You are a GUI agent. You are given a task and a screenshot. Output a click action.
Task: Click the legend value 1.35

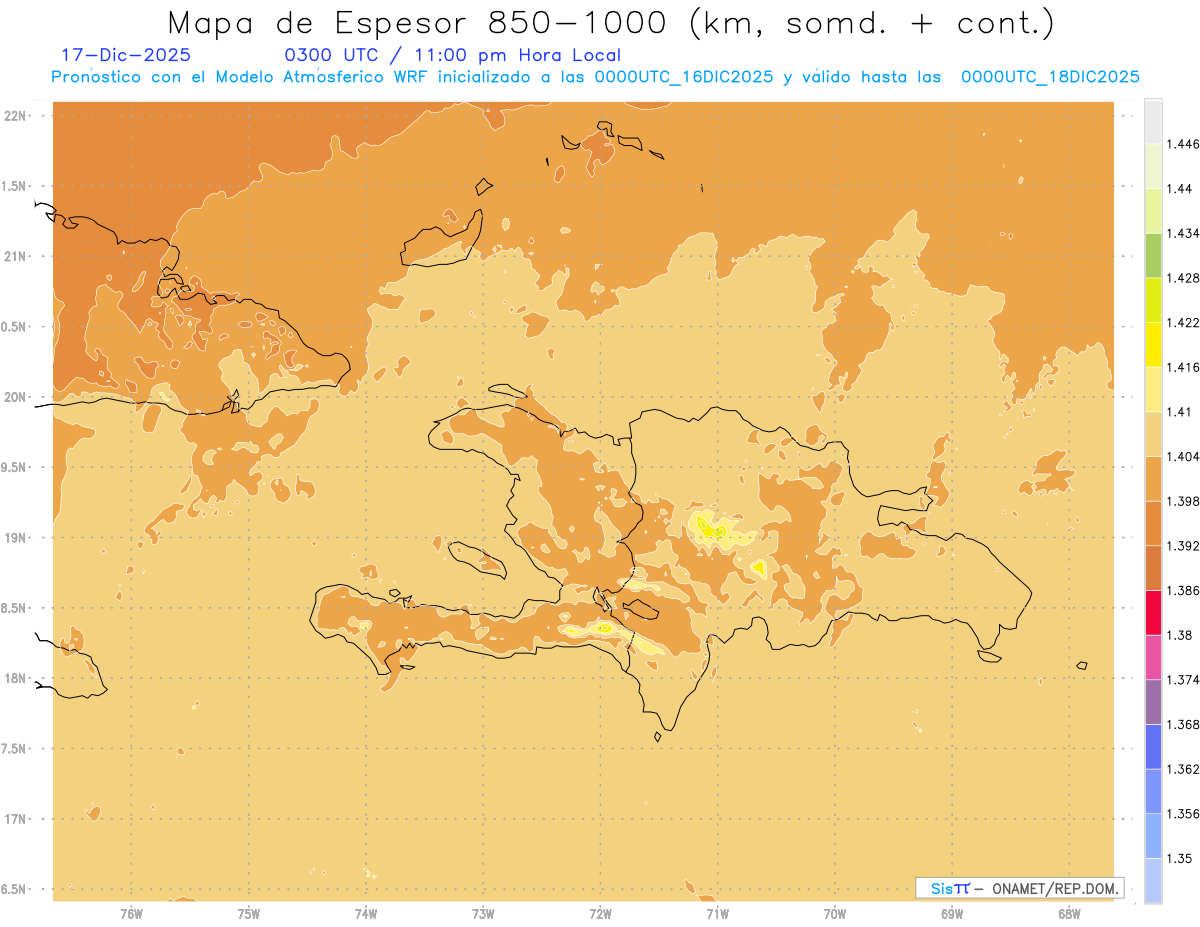coord(1179,859)
